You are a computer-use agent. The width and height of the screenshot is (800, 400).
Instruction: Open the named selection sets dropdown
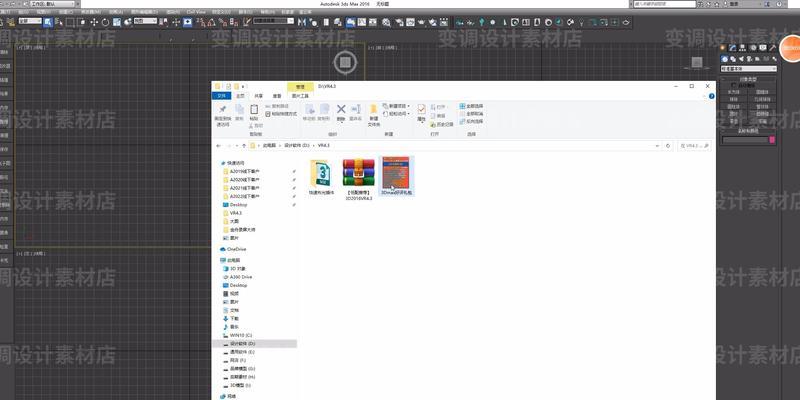pos(273,21)
